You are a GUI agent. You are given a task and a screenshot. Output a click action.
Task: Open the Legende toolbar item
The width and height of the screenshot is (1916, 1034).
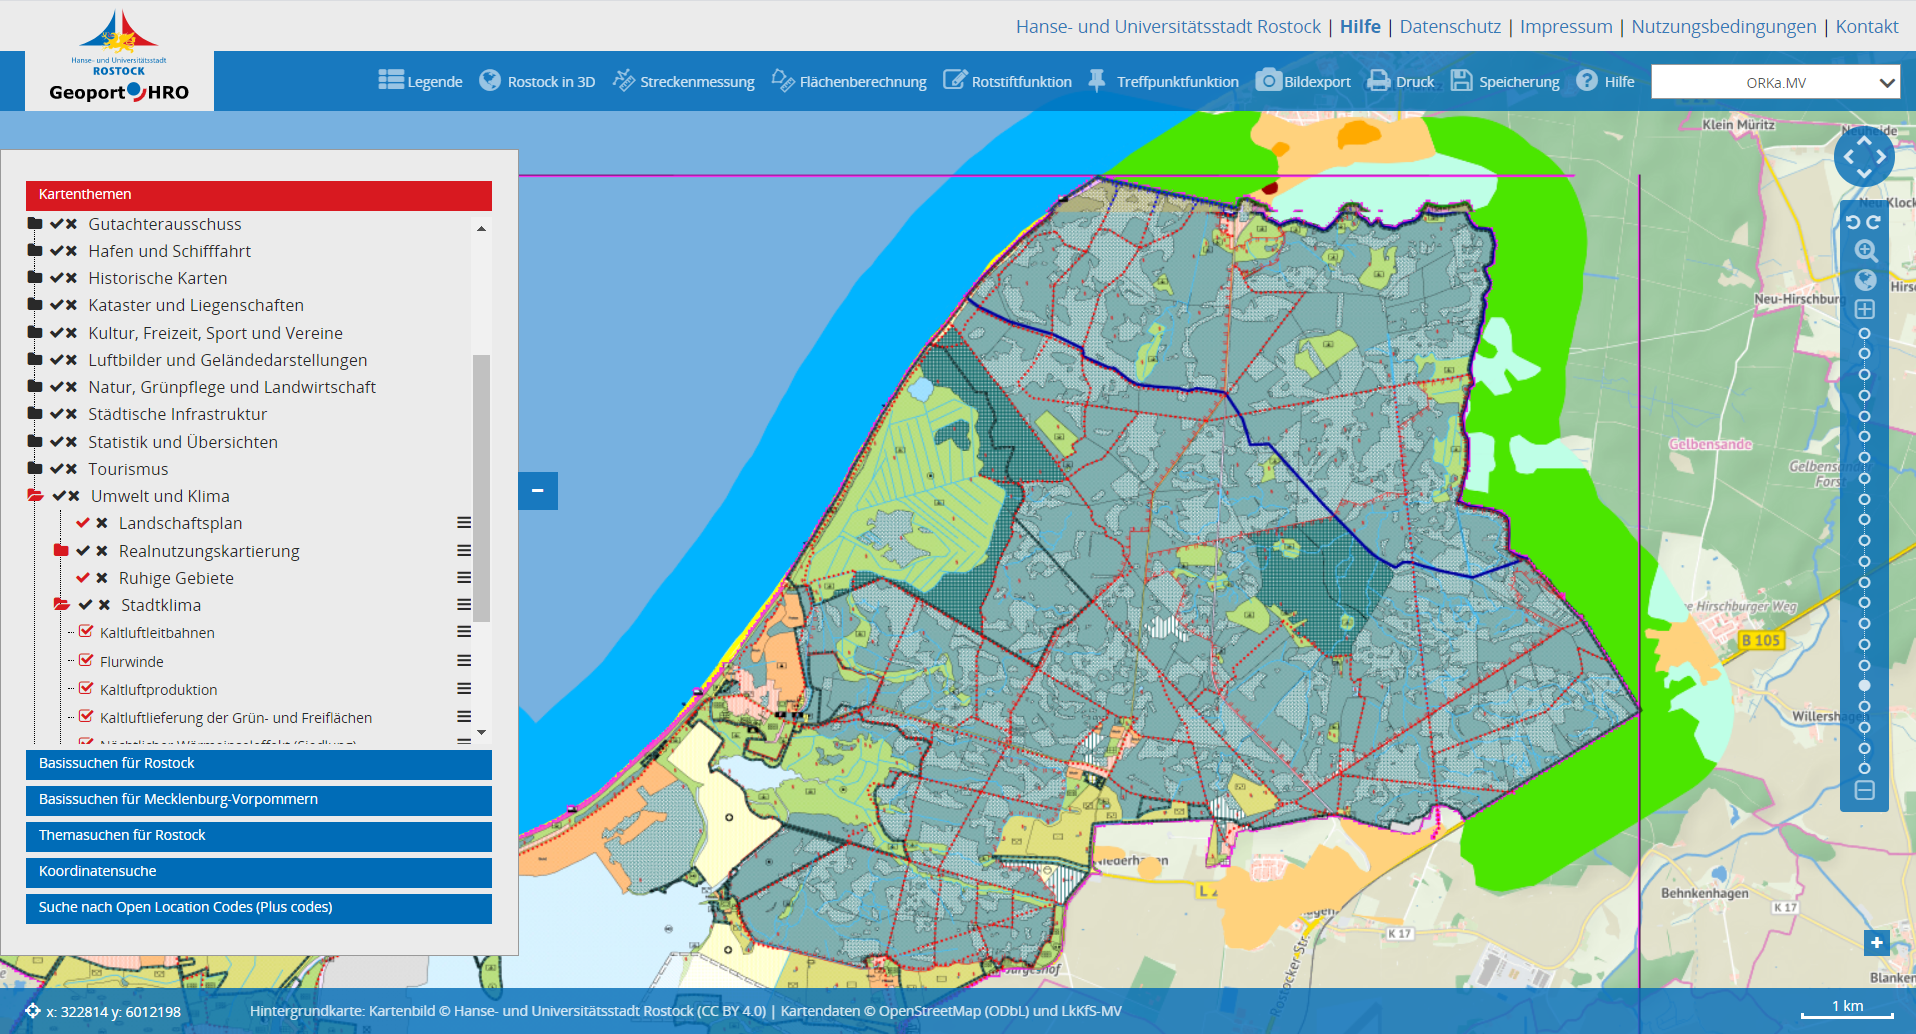pyautogui.click(x=420, y=81)
